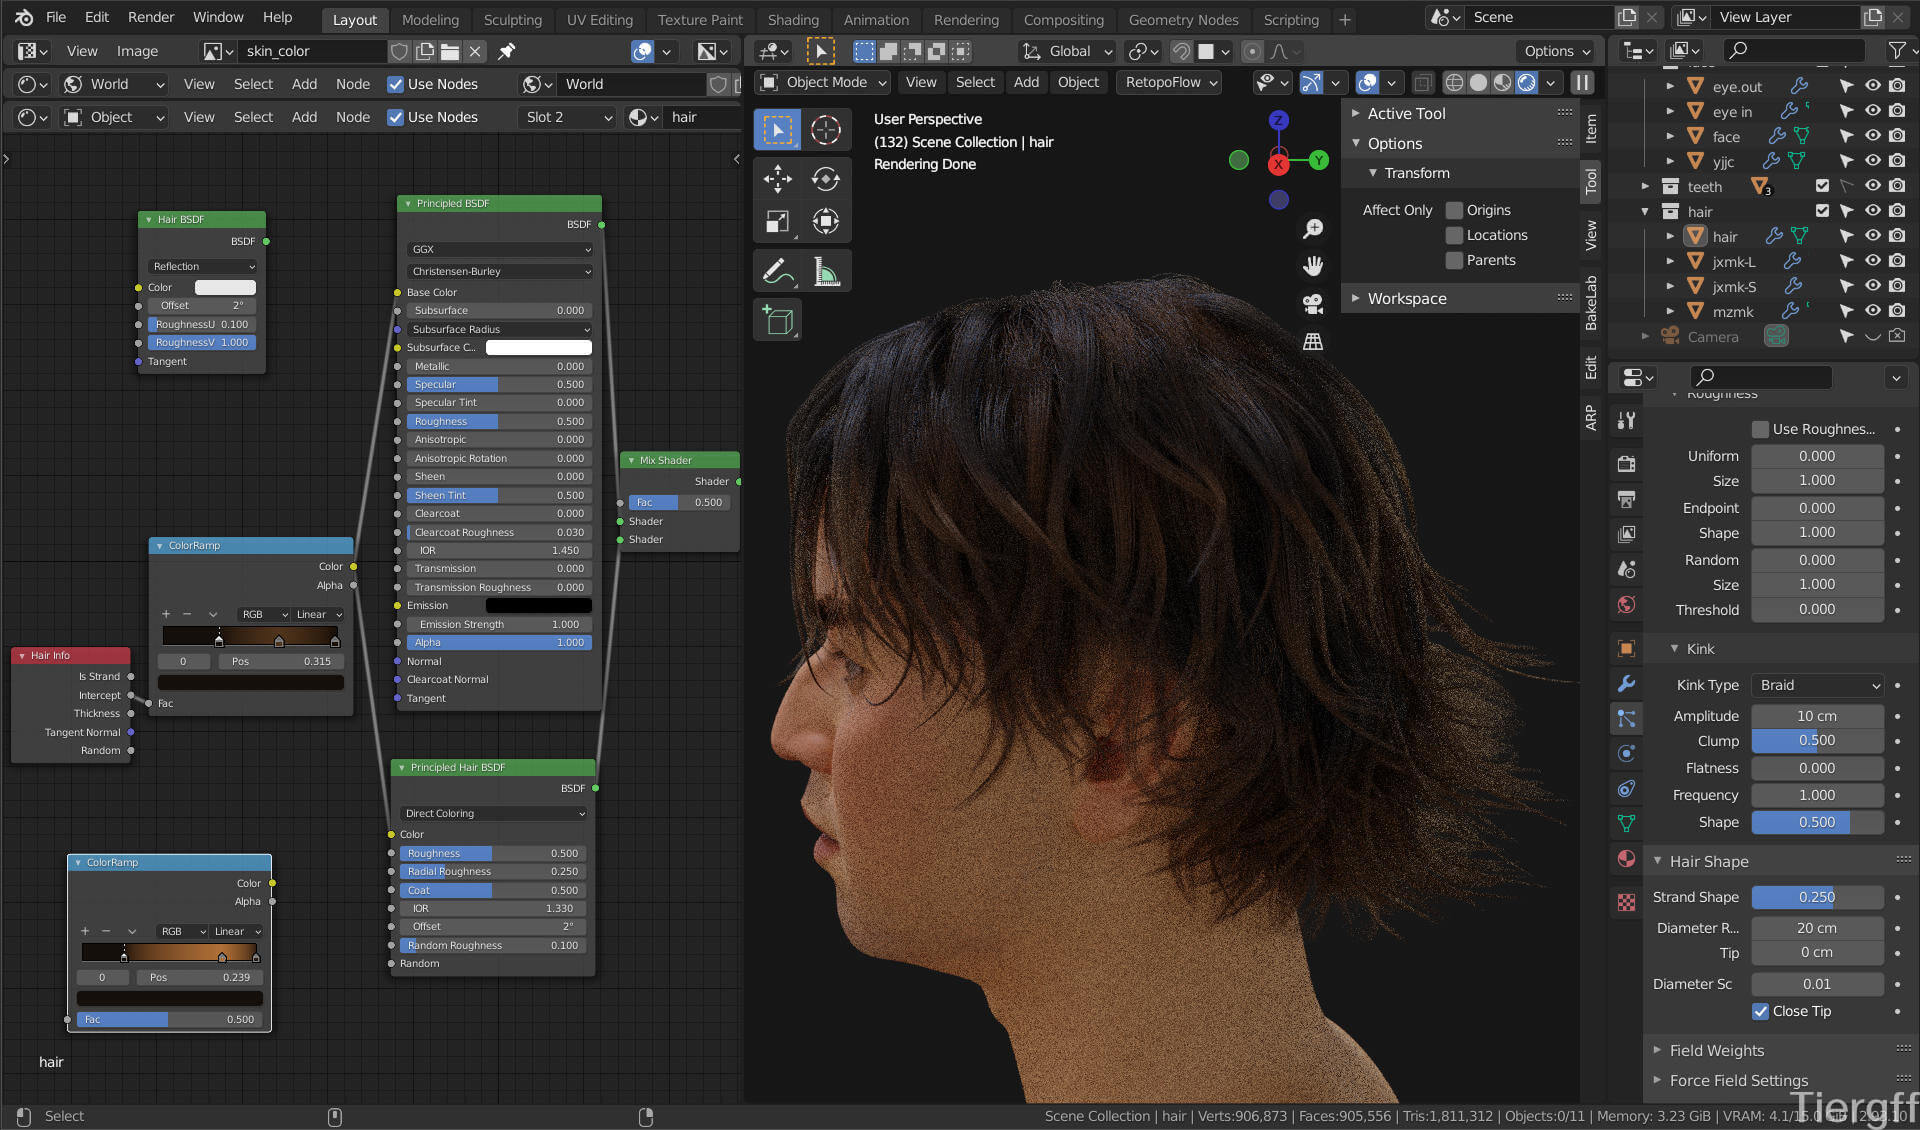Click the outliner search field

pyautogui.click(x=1795, y=50)
